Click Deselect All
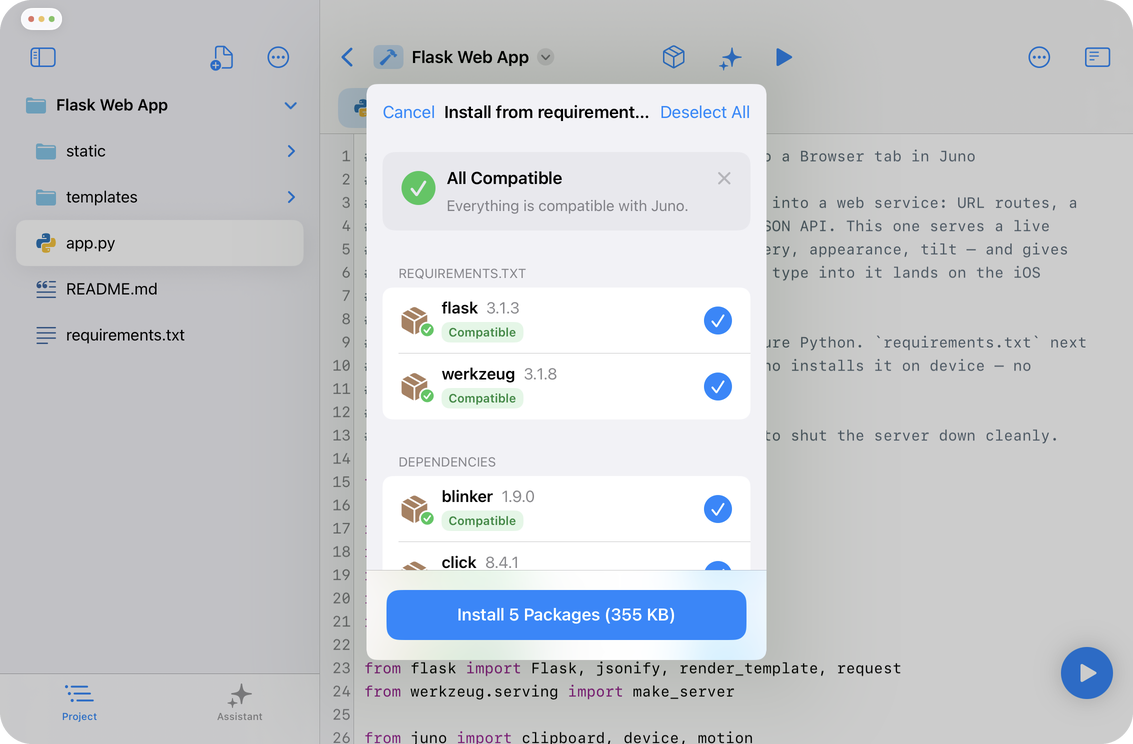The image size is (1133, 744). [x=705, y=112]
